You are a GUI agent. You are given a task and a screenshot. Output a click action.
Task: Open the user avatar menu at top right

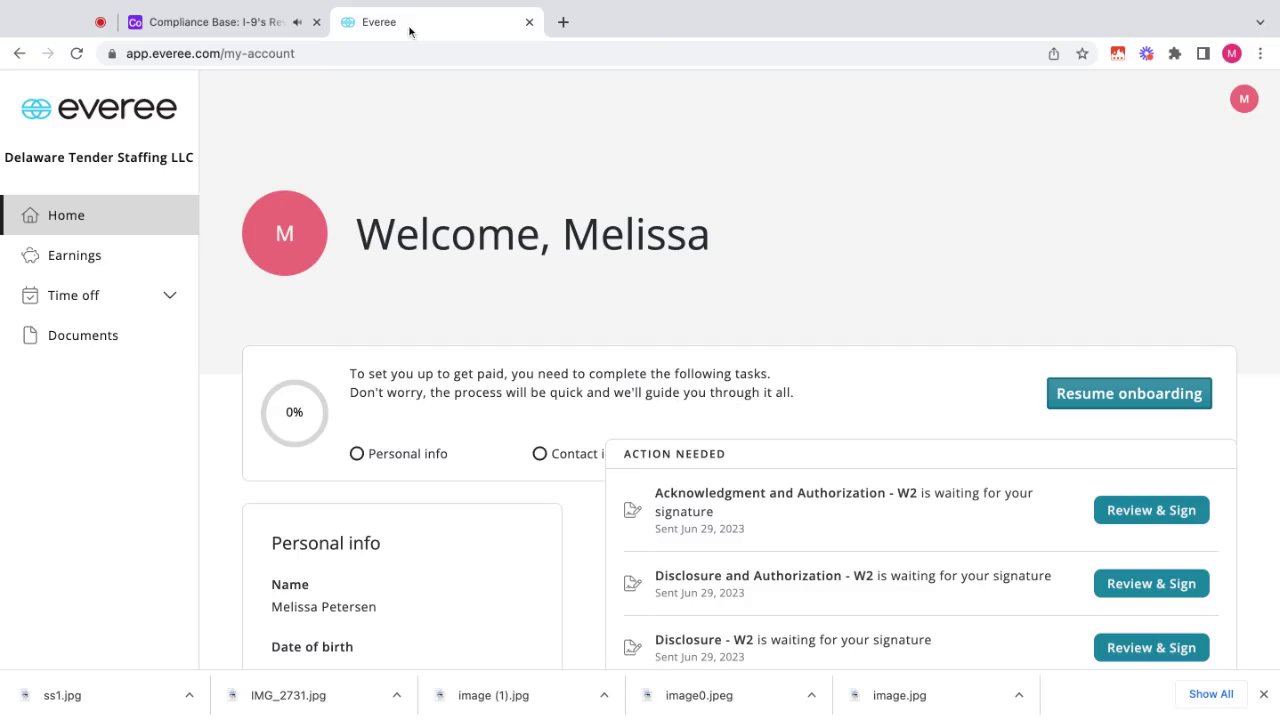tap(1244, 99)
